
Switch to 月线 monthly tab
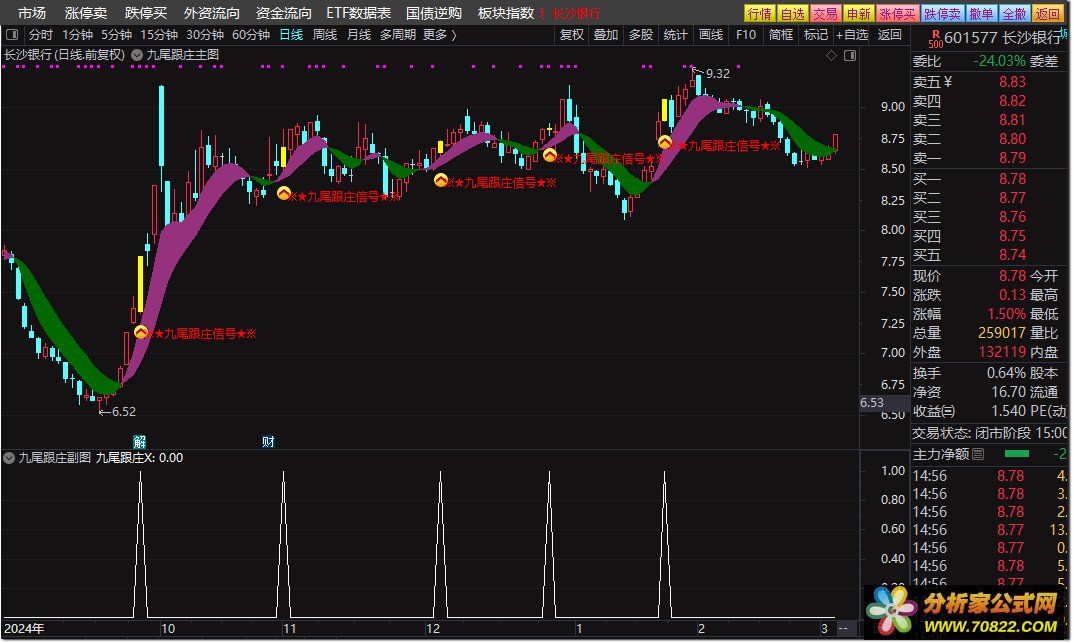(x=359, y=34)
